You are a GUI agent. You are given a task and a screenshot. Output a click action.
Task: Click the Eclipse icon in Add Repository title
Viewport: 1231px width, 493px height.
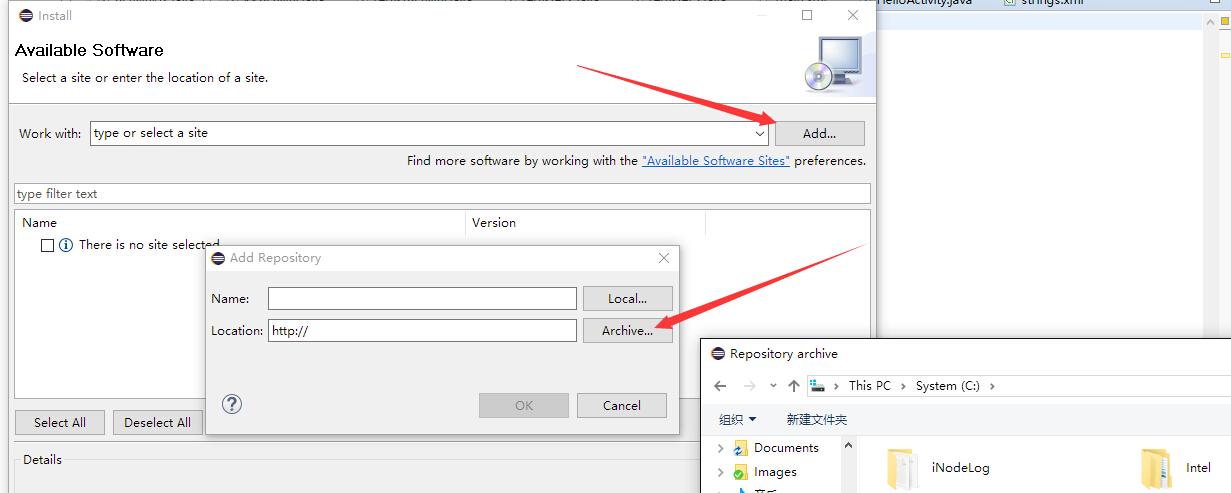218,258
